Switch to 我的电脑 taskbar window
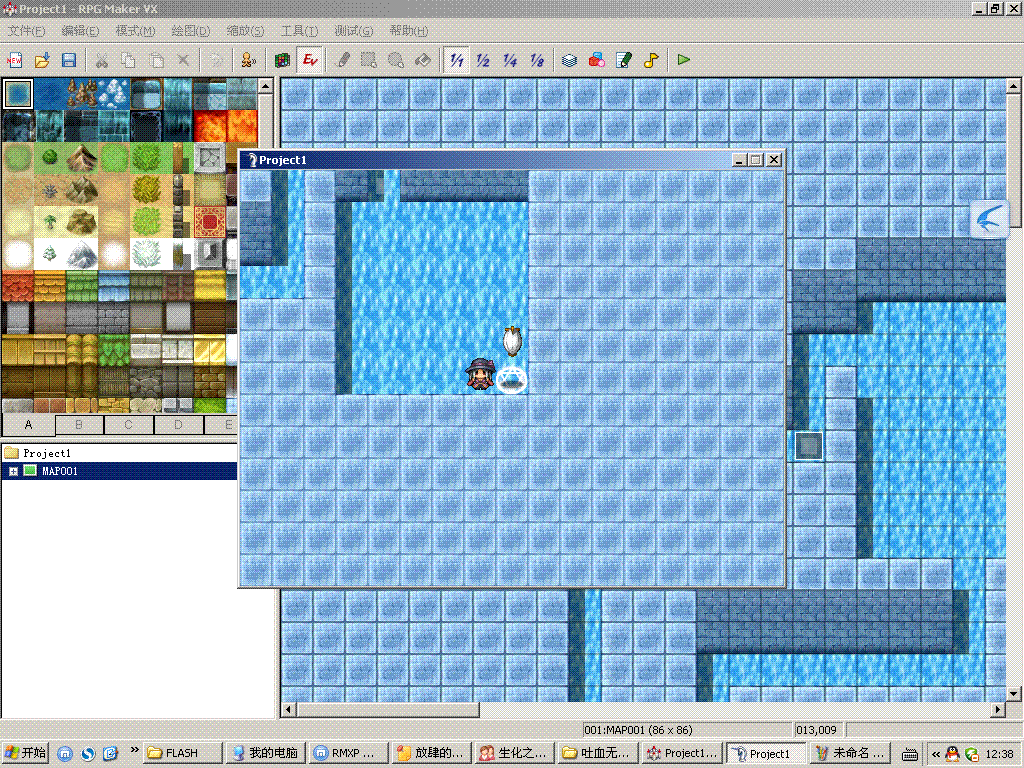The image size is (1024, 768). coord(266,753)
